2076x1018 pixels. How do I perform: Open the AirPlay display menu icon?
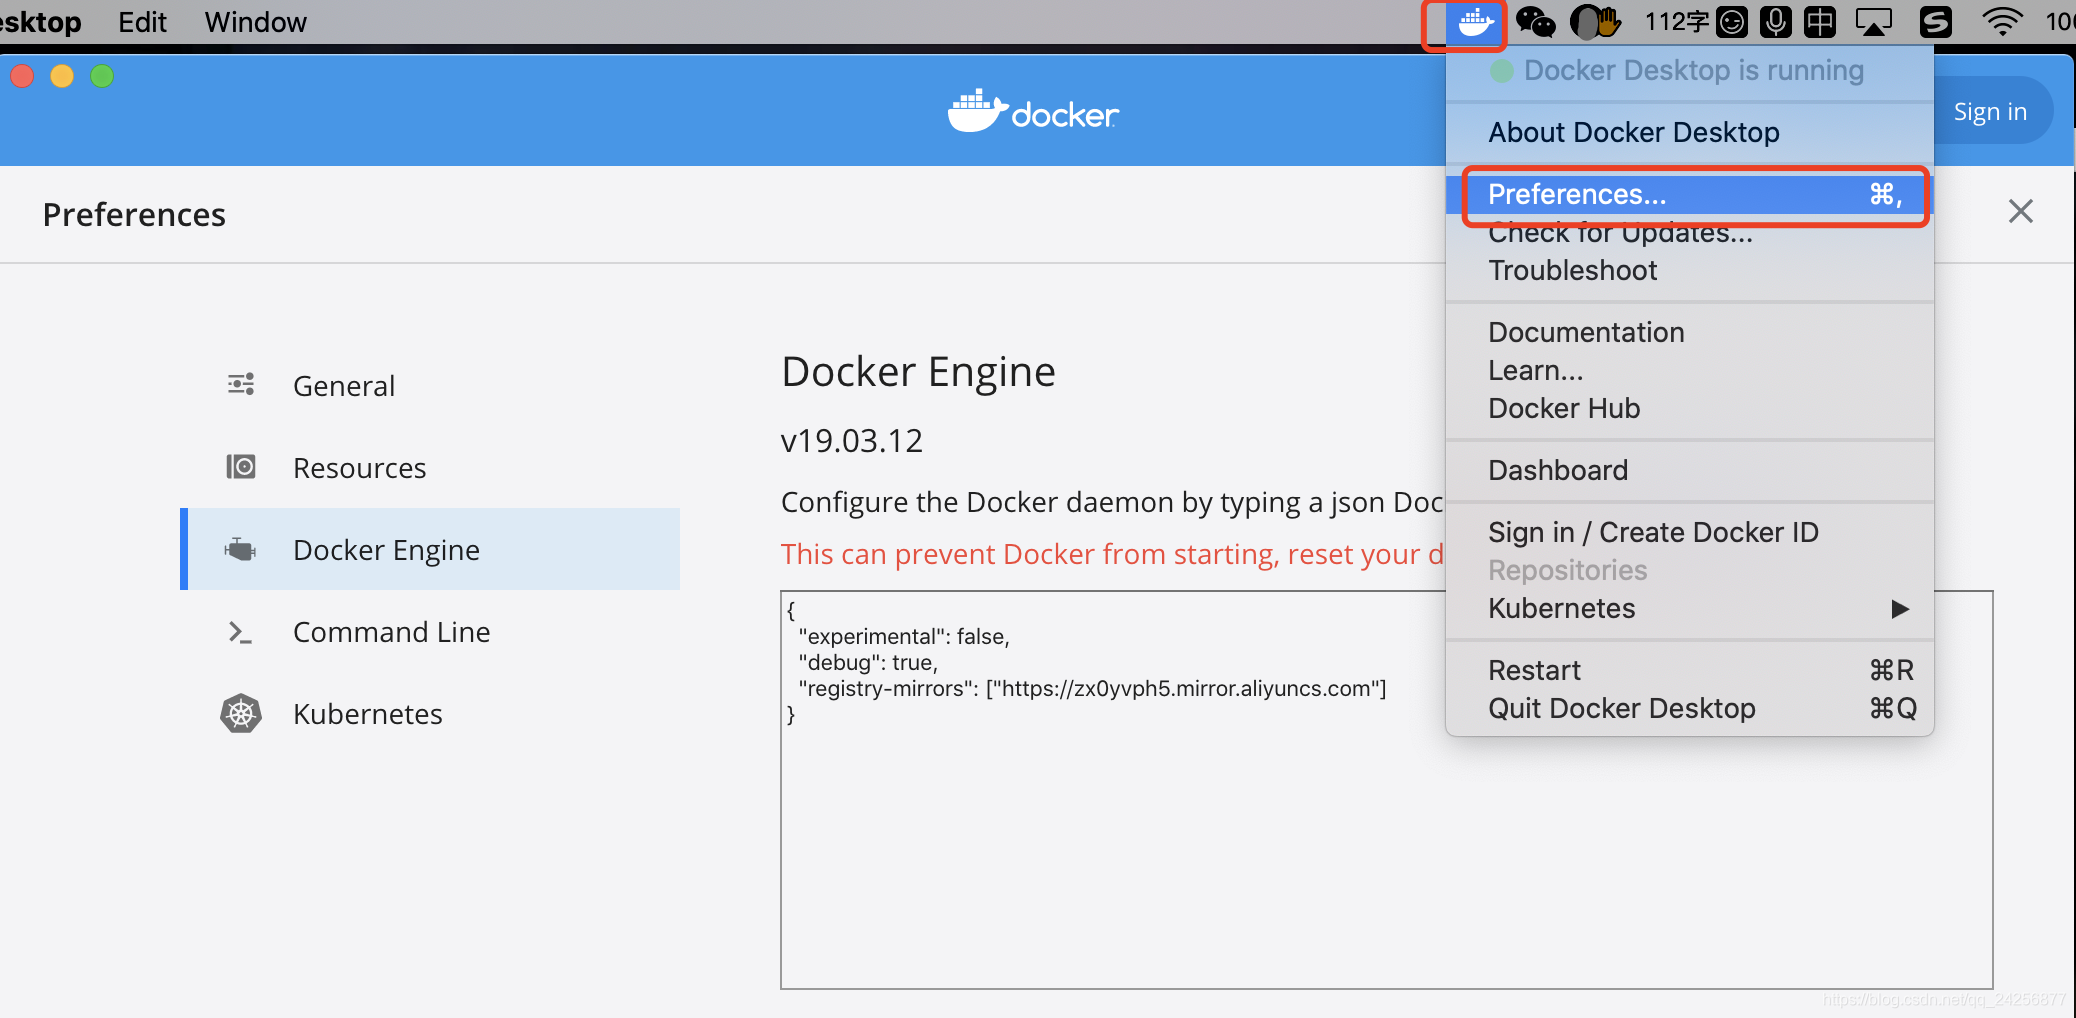click(1874, 21)
